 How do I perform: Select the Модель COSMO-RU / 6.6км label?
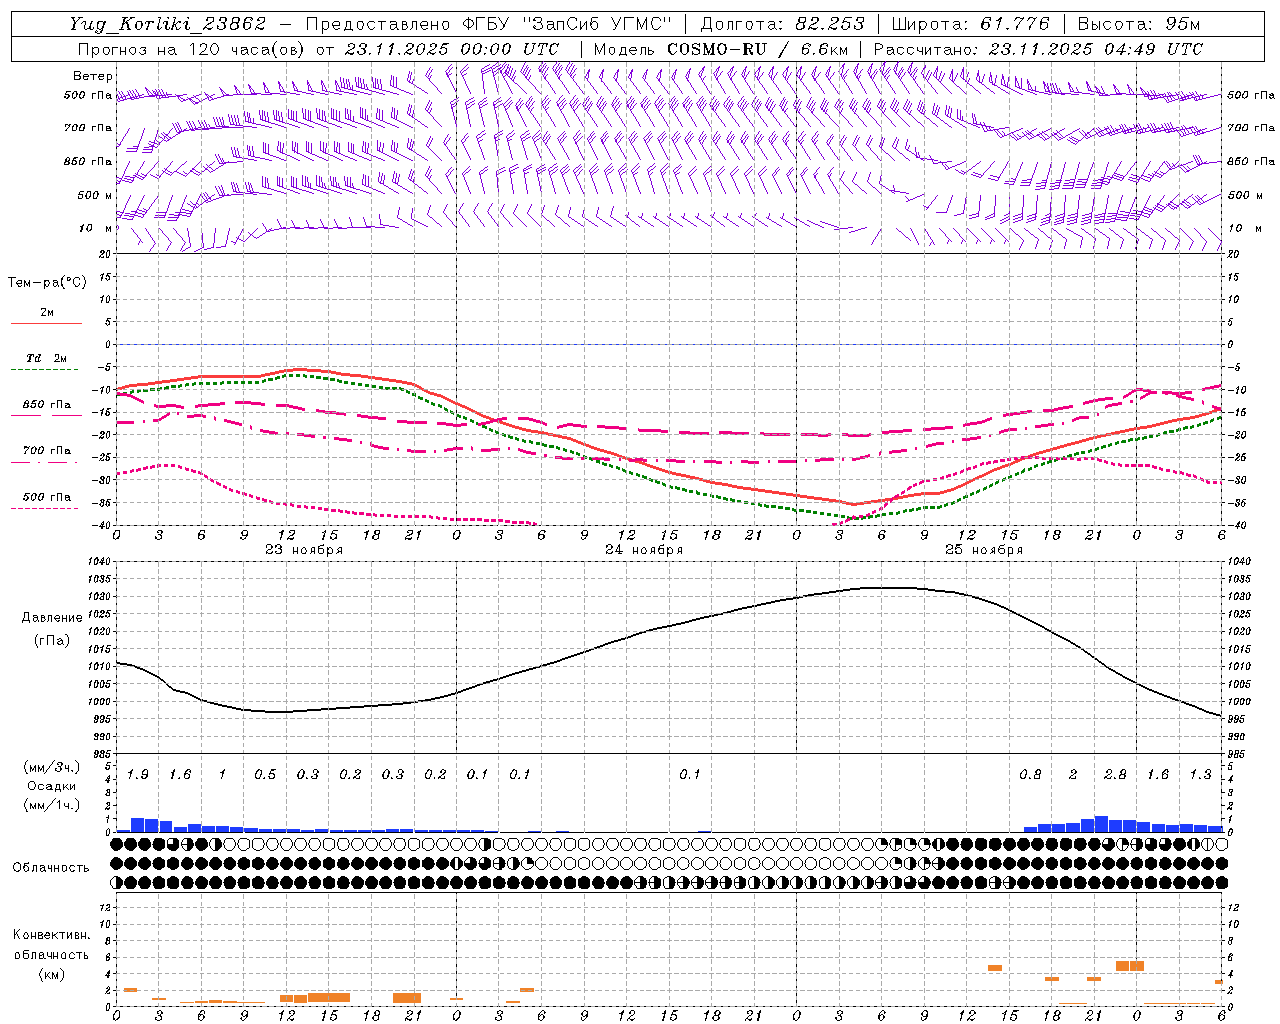720,49
